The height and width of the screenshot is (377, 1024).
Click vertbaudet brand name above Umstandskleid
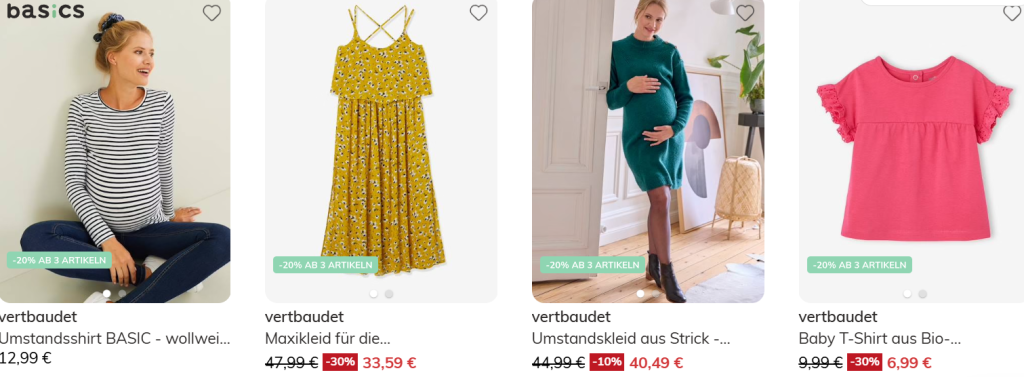[571, 318]
